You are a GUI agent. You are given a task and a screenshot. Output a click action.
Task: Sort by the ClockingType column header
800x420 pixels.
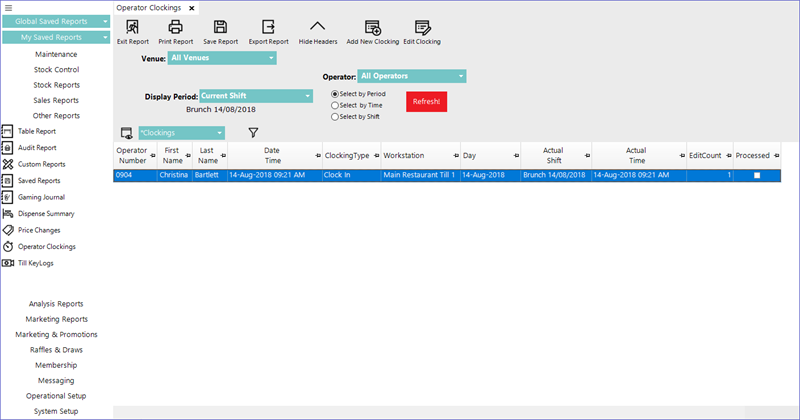(x=349, y=155)
